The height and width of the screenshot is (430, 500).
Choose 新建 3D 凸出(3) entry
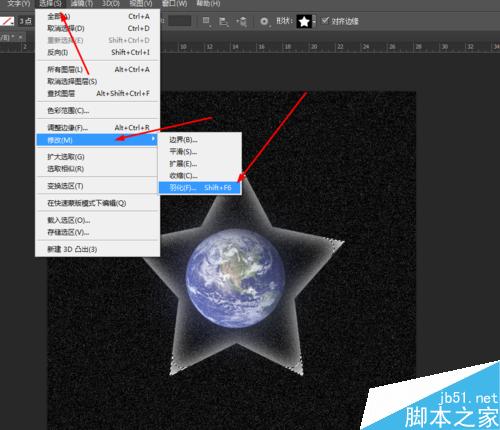98,249
